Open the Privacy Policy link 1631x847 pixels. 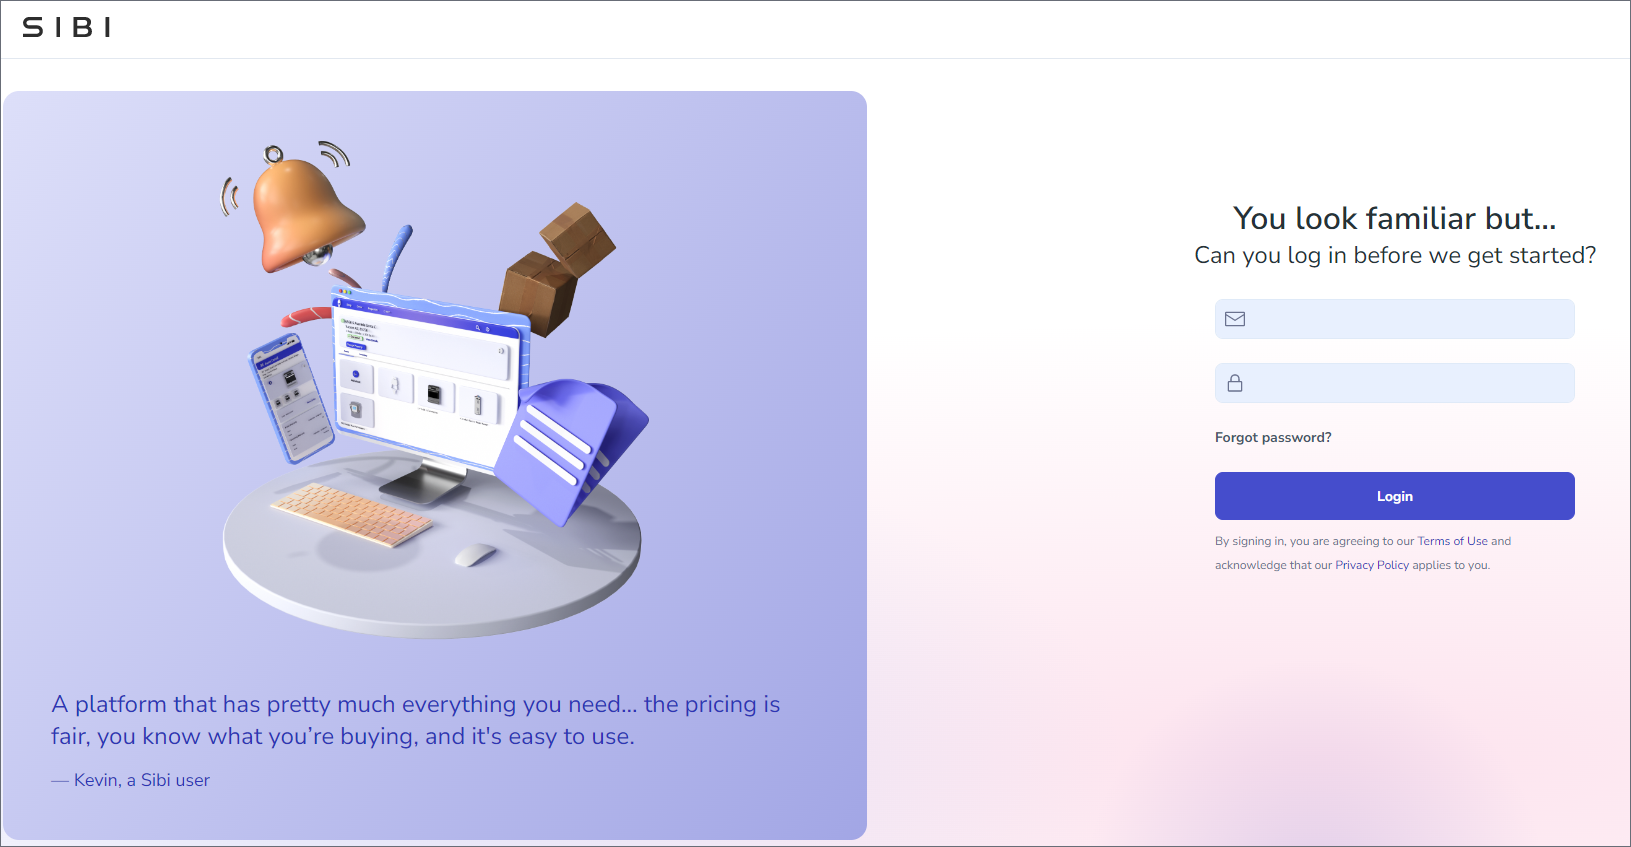tap(1372, 565)
